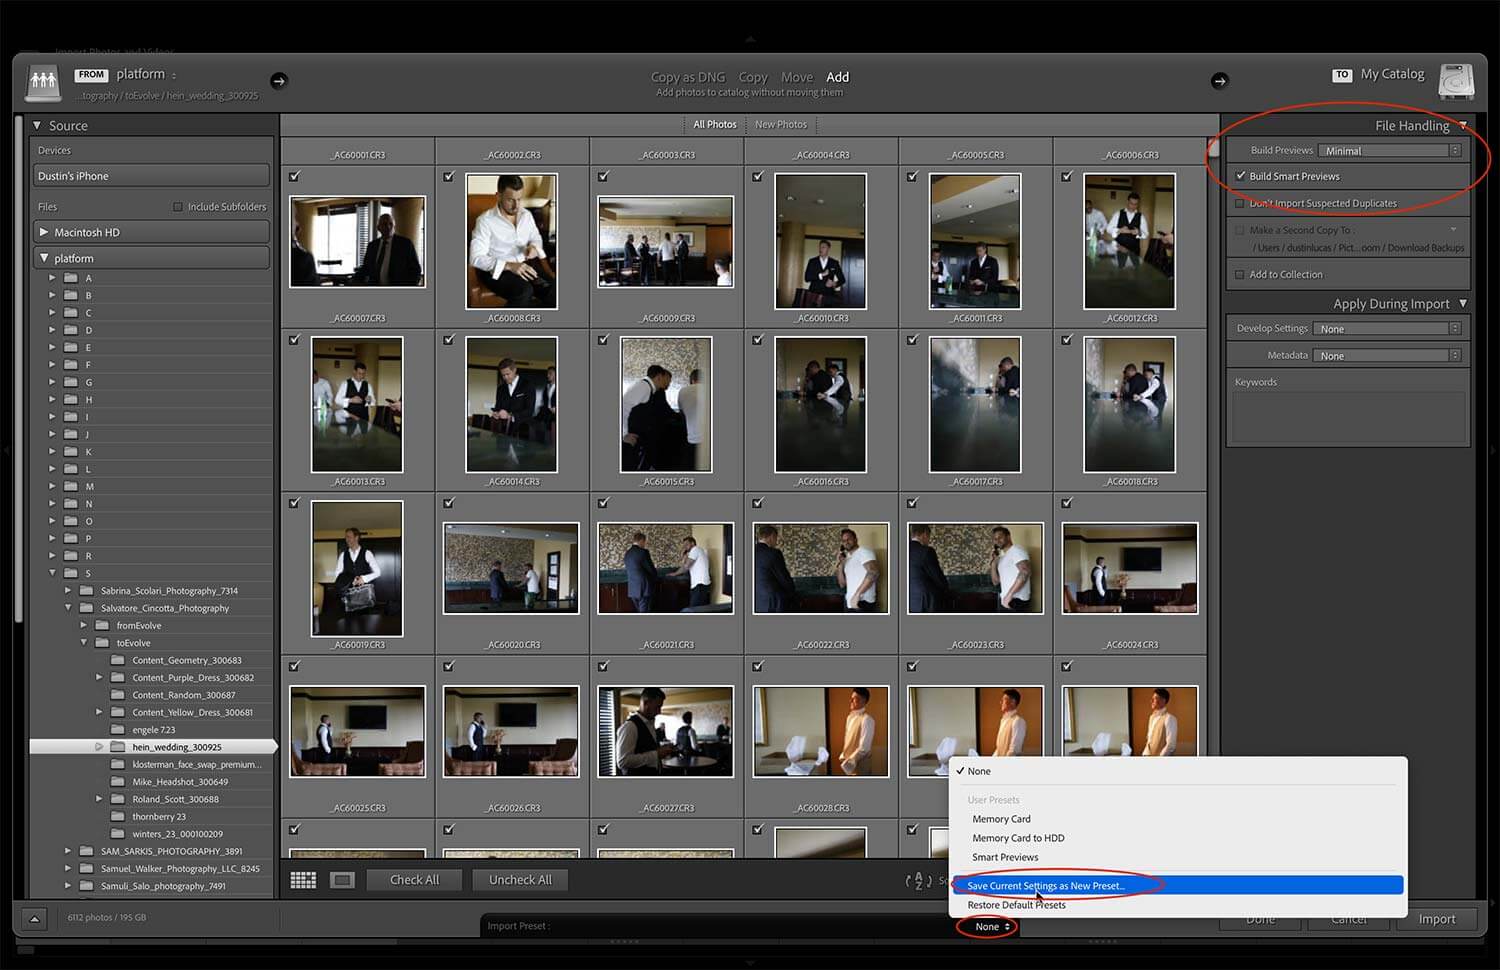The image size is (1500, 970).
Task: Collapse the platform volume
Action: click(44, 258)
